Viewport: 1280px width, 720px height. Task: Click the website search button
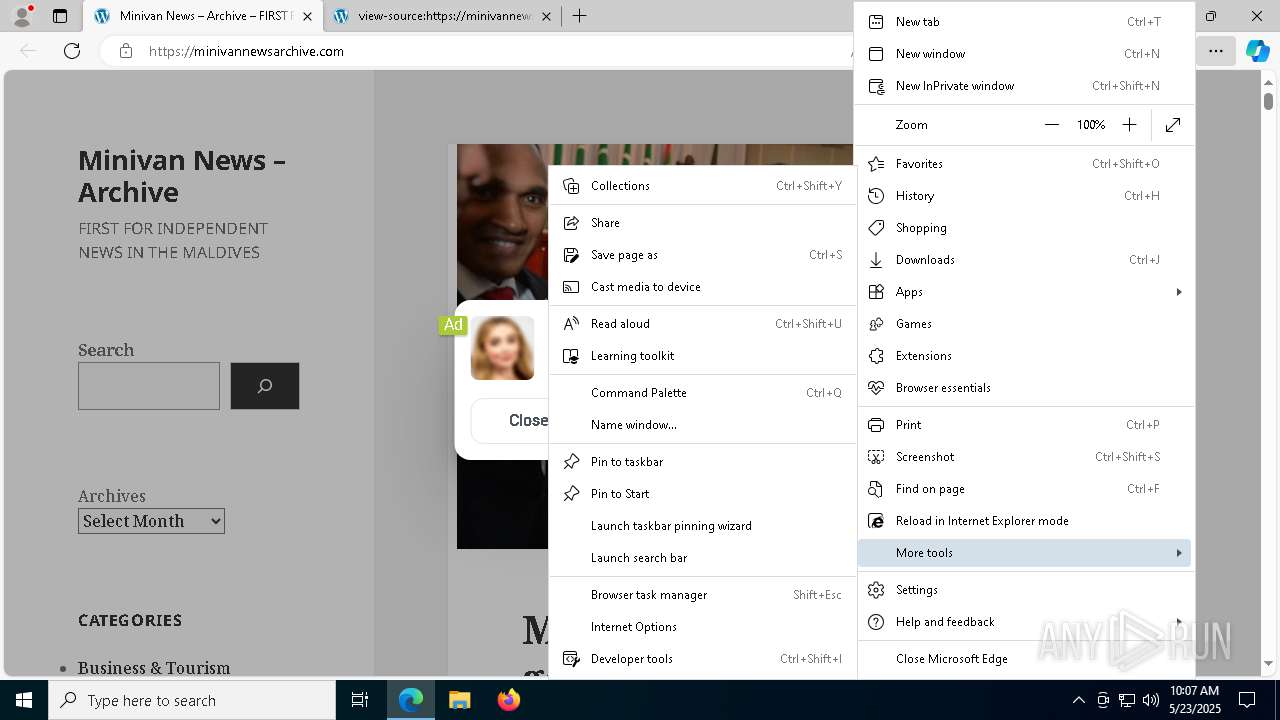click(x=265, y=386)
